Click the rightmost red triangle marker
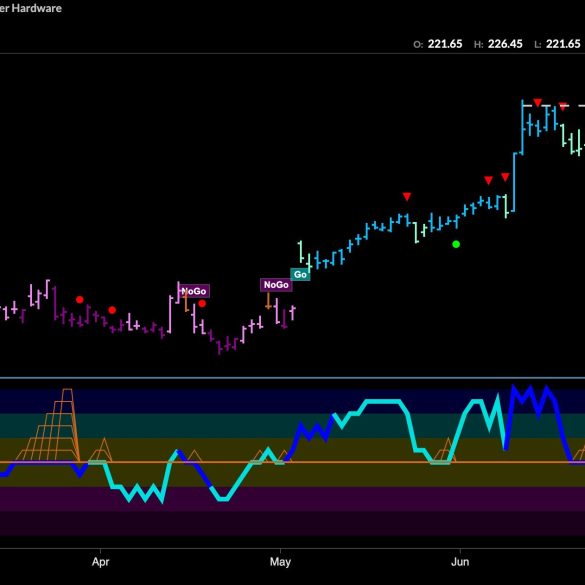Viewport: 585px width, 585px height. (563, 107)
